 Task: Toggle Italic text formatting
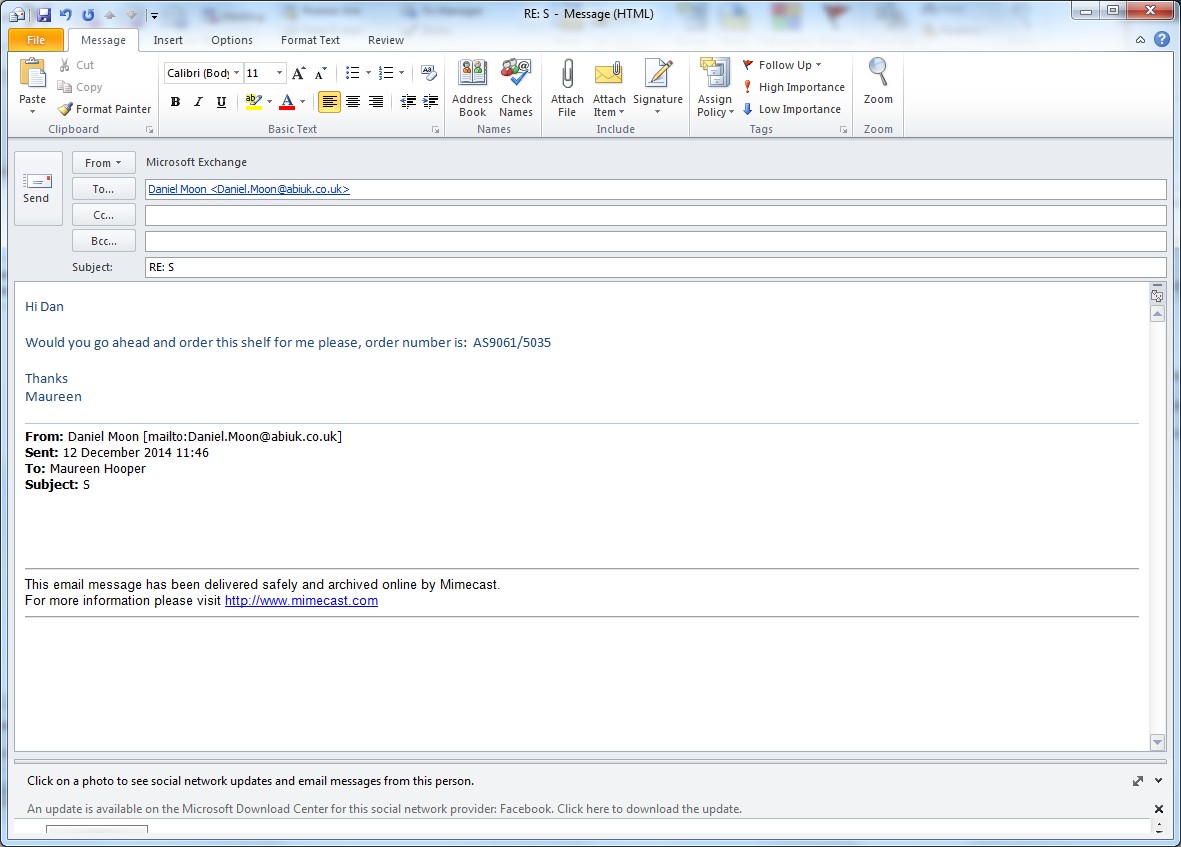[198, 102]
